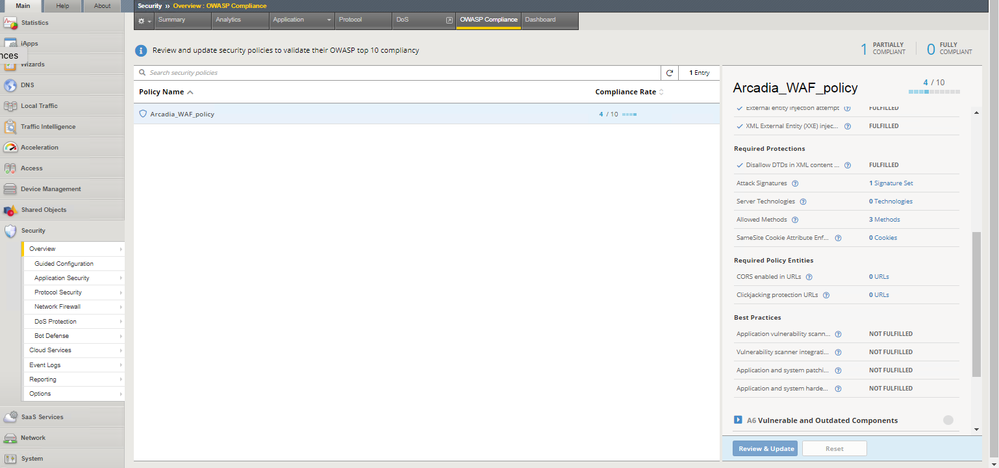Click the Arcadia_WAF_policy row compliance bar
This screenshot has height=468, width=999.
(629, 115)
